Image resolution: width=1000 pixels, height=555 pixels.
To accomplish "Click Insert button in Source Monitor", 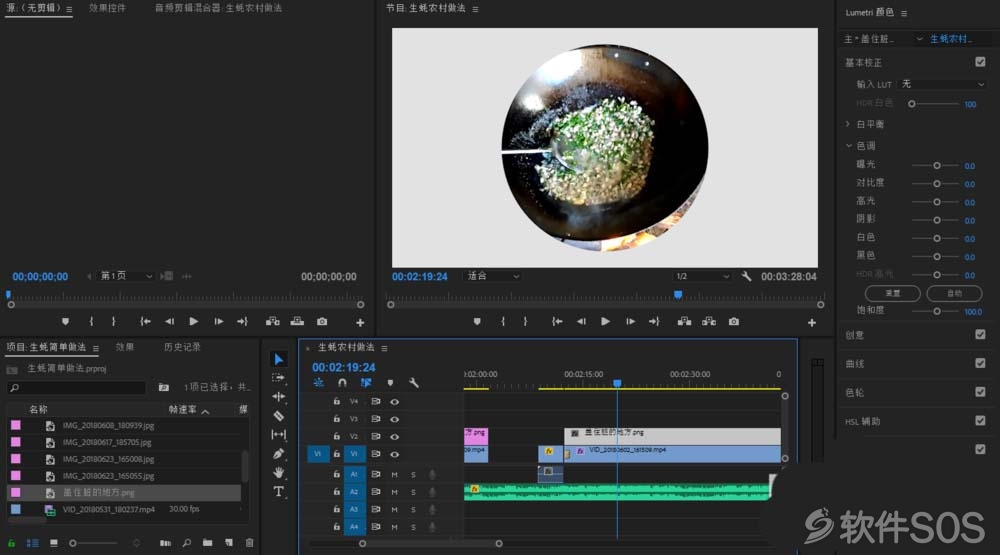I will 272,322.
